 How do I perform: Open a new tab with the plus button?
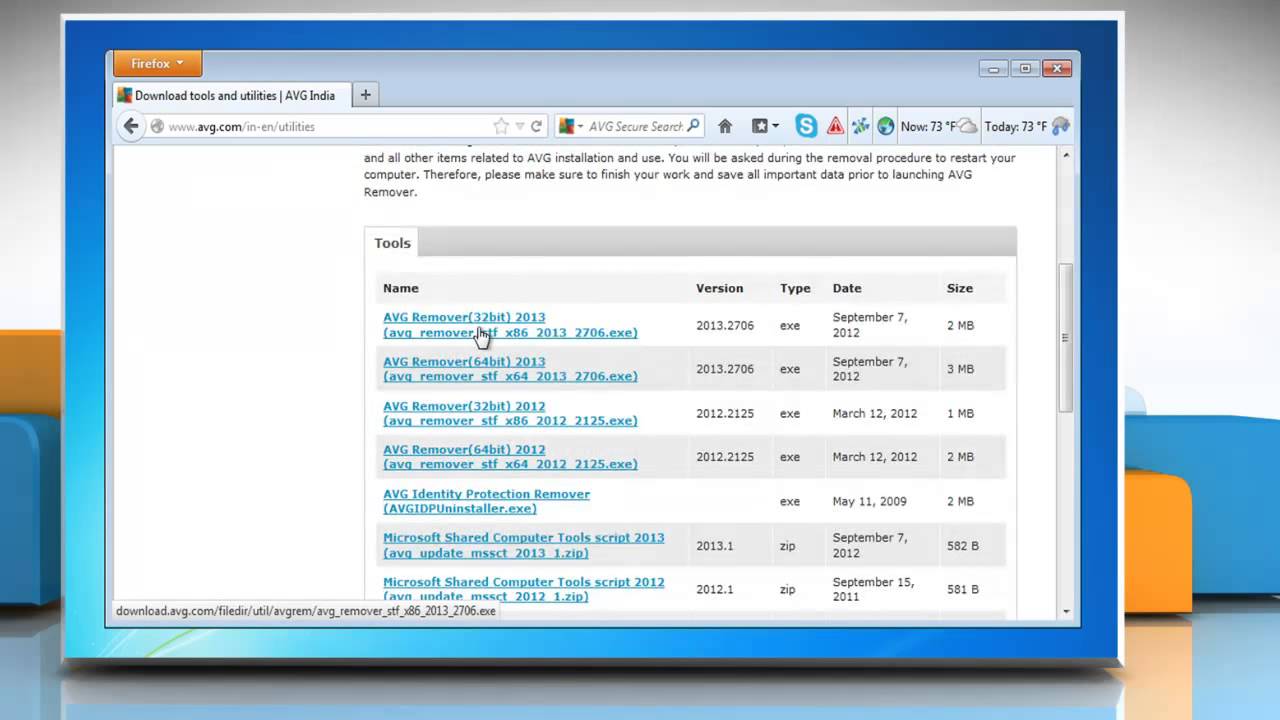point(365,95)
